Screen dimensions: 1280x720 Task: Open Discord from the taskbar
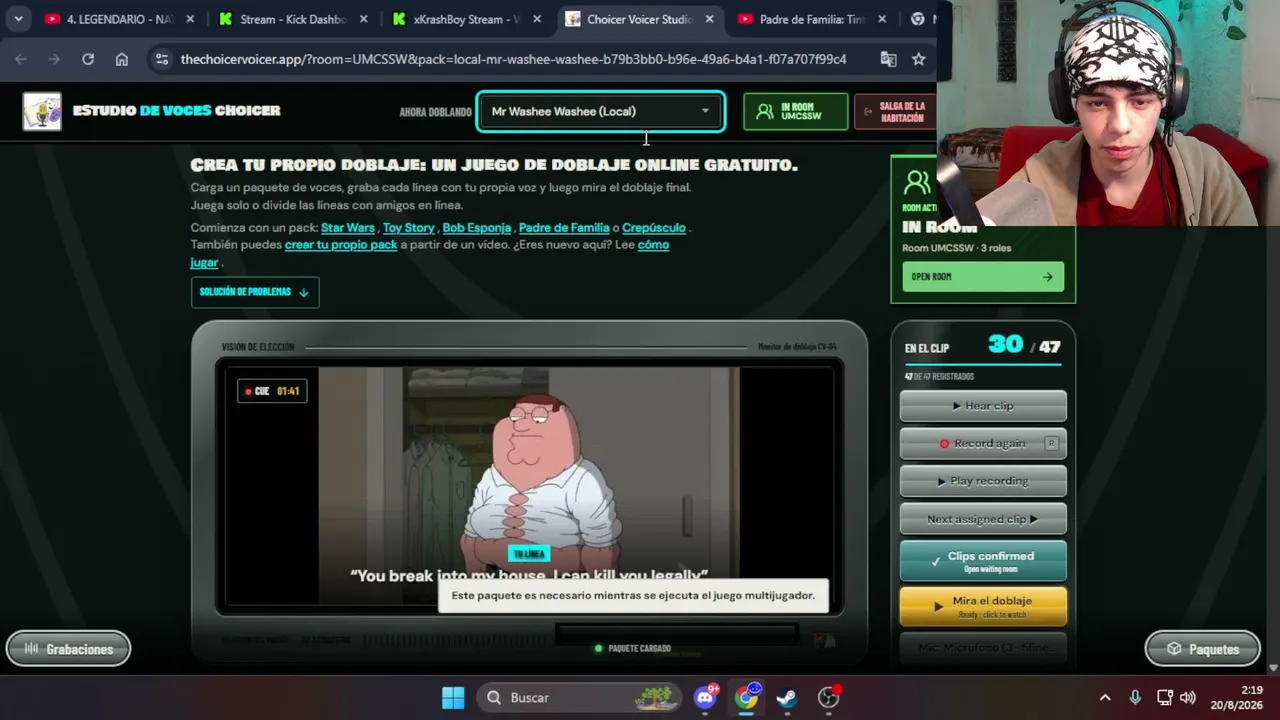pos(706,697)
